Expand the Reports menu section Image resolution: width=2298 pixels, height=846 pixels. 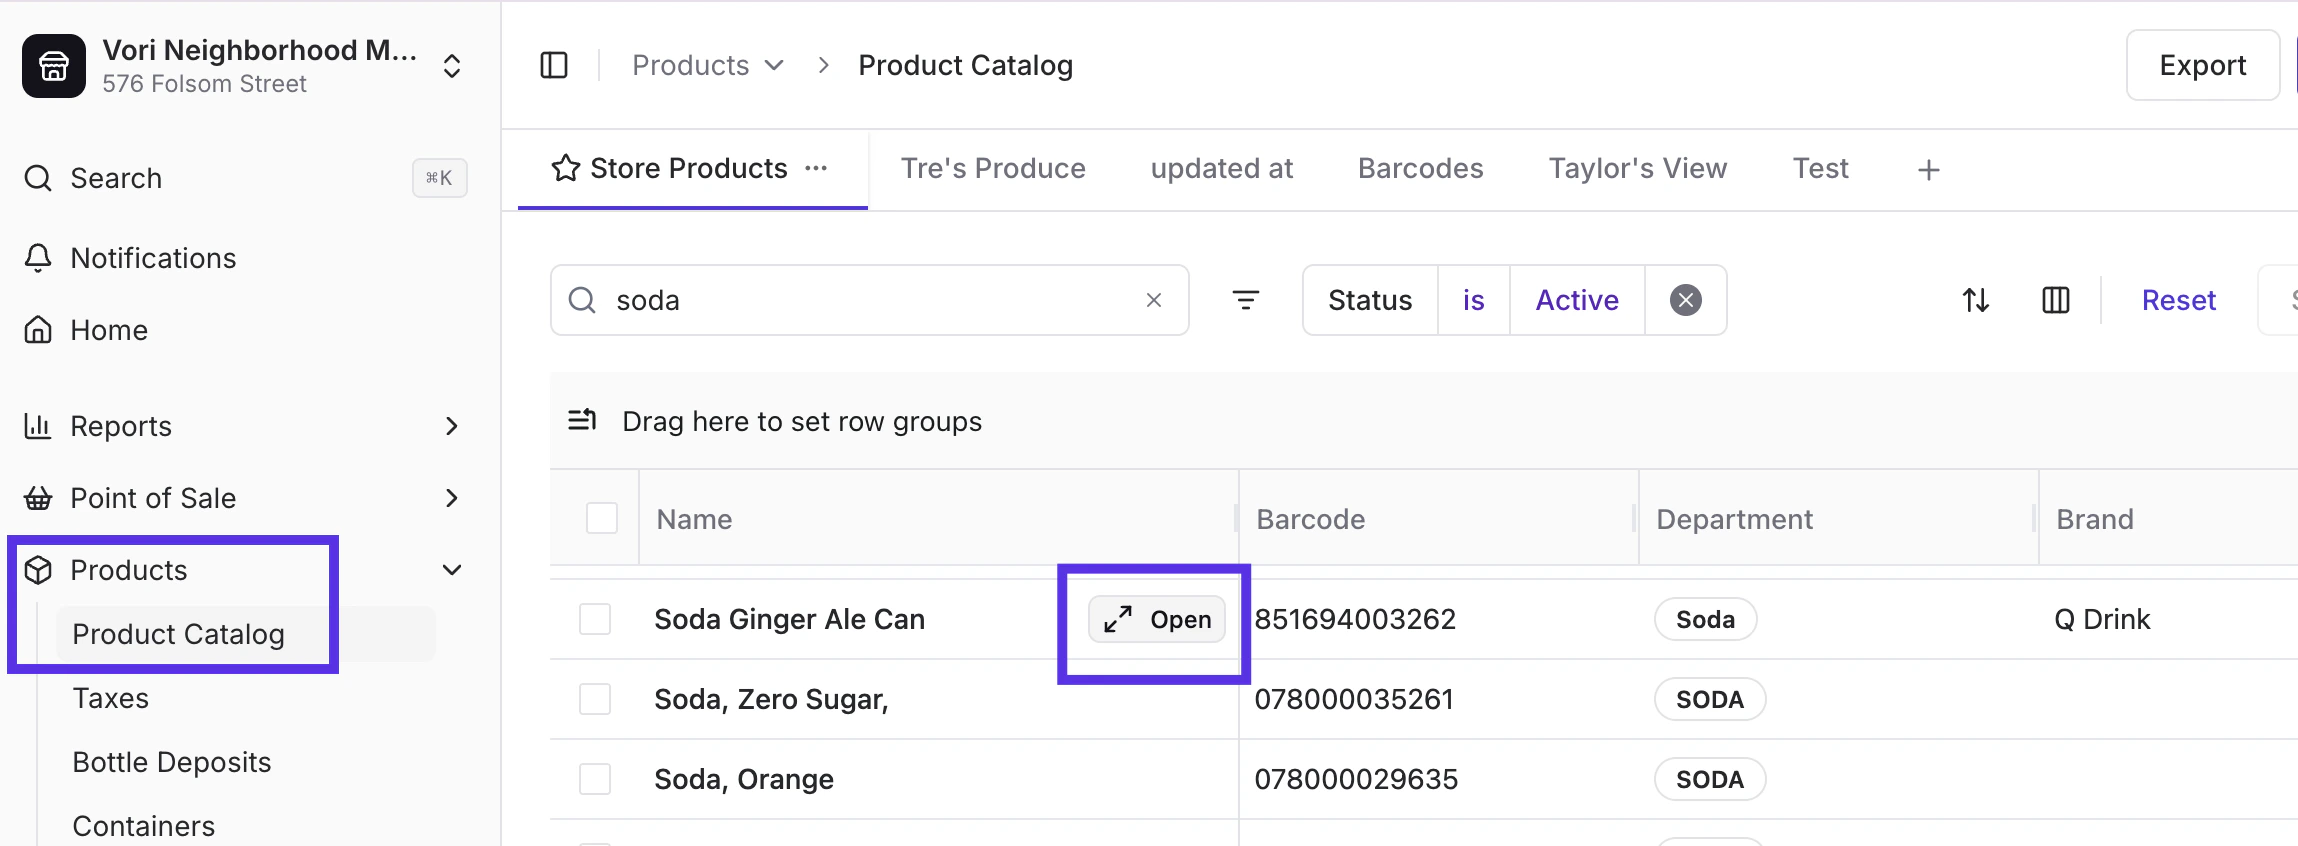point(451,426)
